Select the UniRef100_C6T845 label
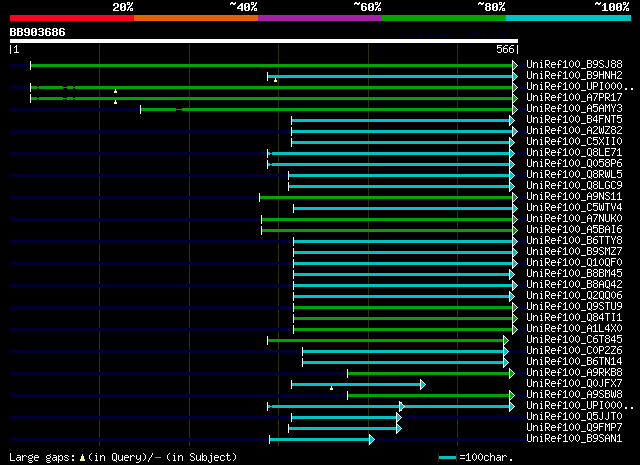Screen dimensions: 640x465 click(574, 340)
